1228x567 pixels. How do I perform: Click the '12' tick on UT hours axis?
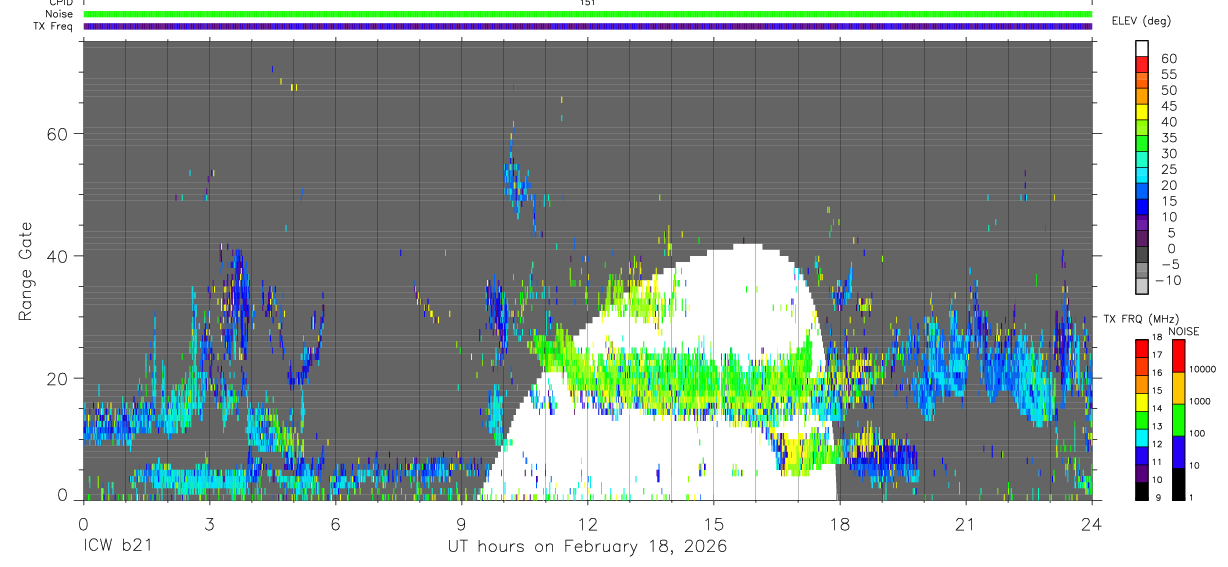pyautogui.click(x=587, y=524)
